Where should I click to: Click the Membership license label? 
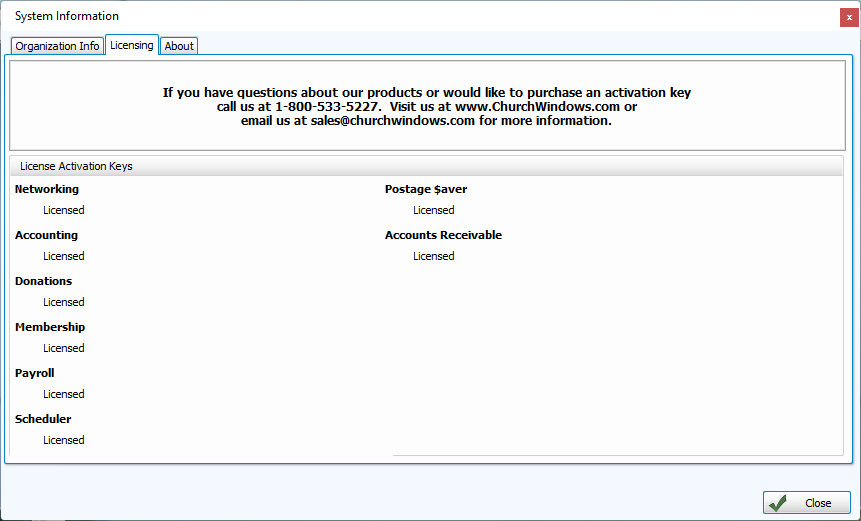tap(50, 327)
